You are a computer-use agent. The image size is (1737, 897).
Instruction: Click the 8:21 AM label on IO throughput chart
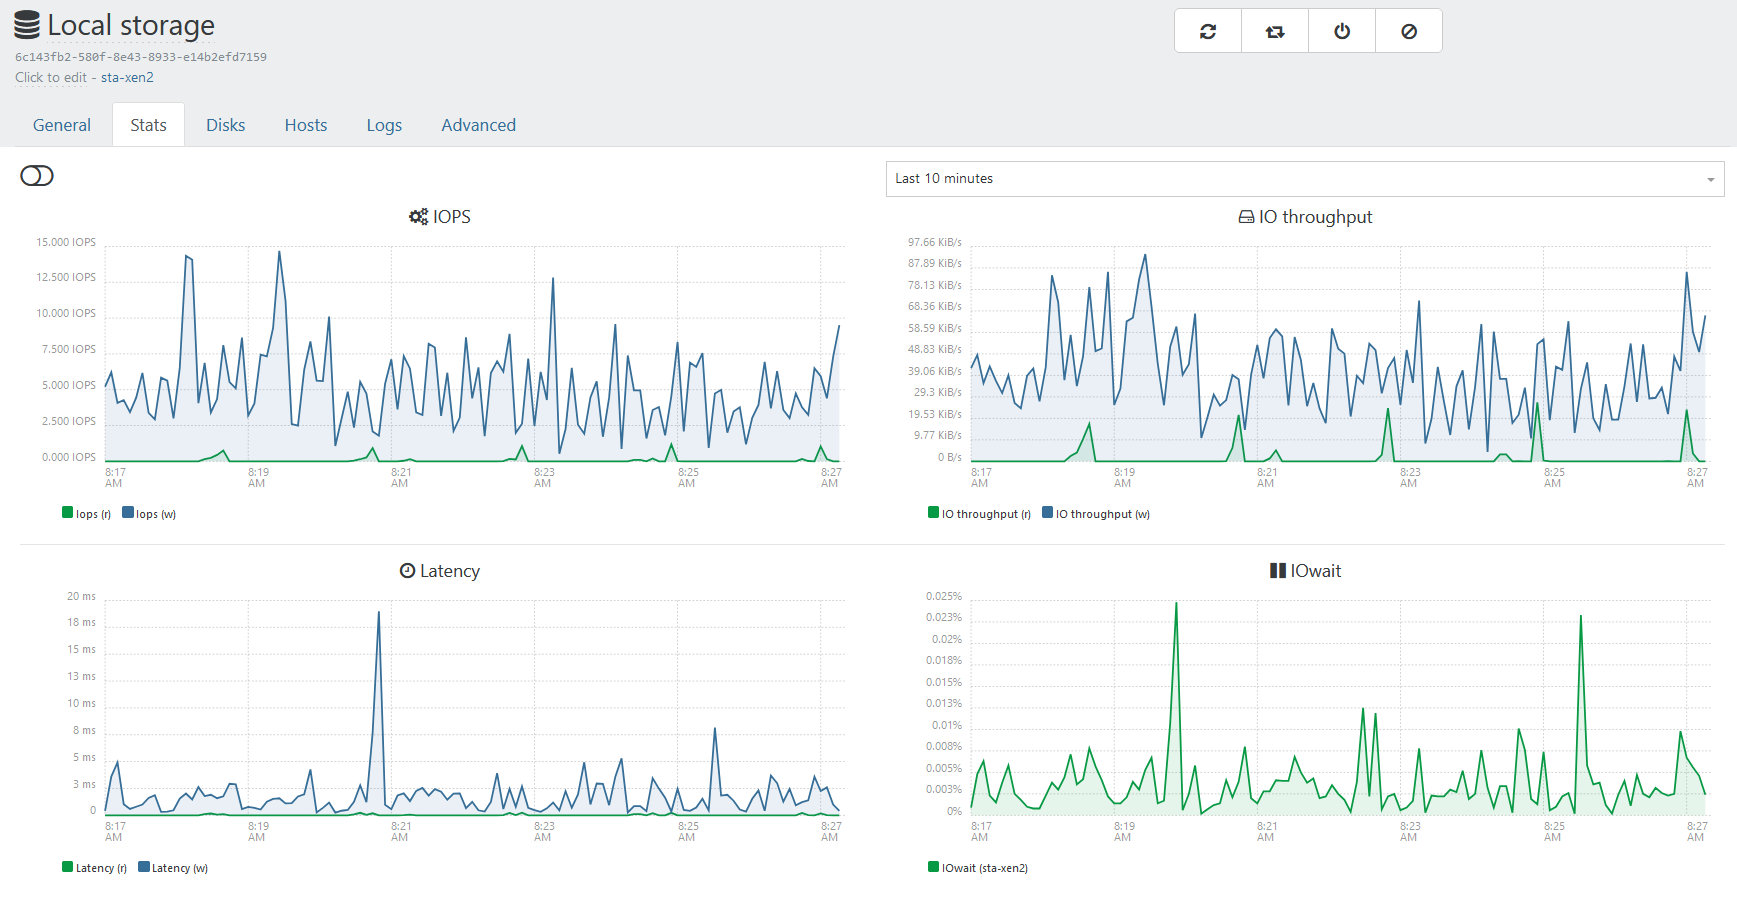[x=1266, y=478]
